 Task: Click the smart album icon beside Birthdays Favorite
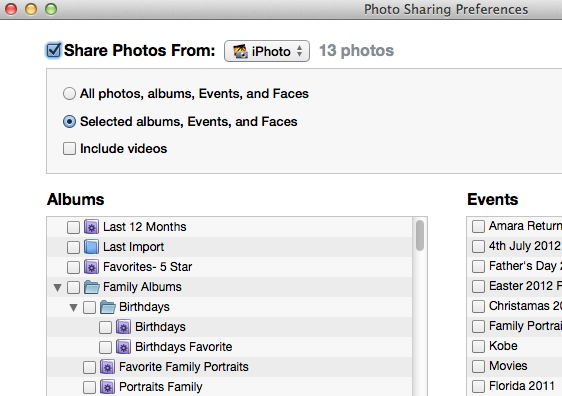[x=123, y=347]
